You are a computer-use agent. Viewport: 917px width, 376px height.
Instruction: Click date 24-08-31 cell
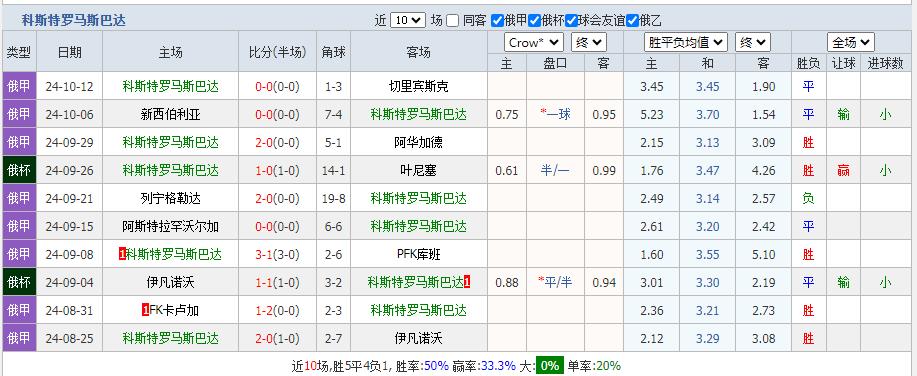[70, 311]
